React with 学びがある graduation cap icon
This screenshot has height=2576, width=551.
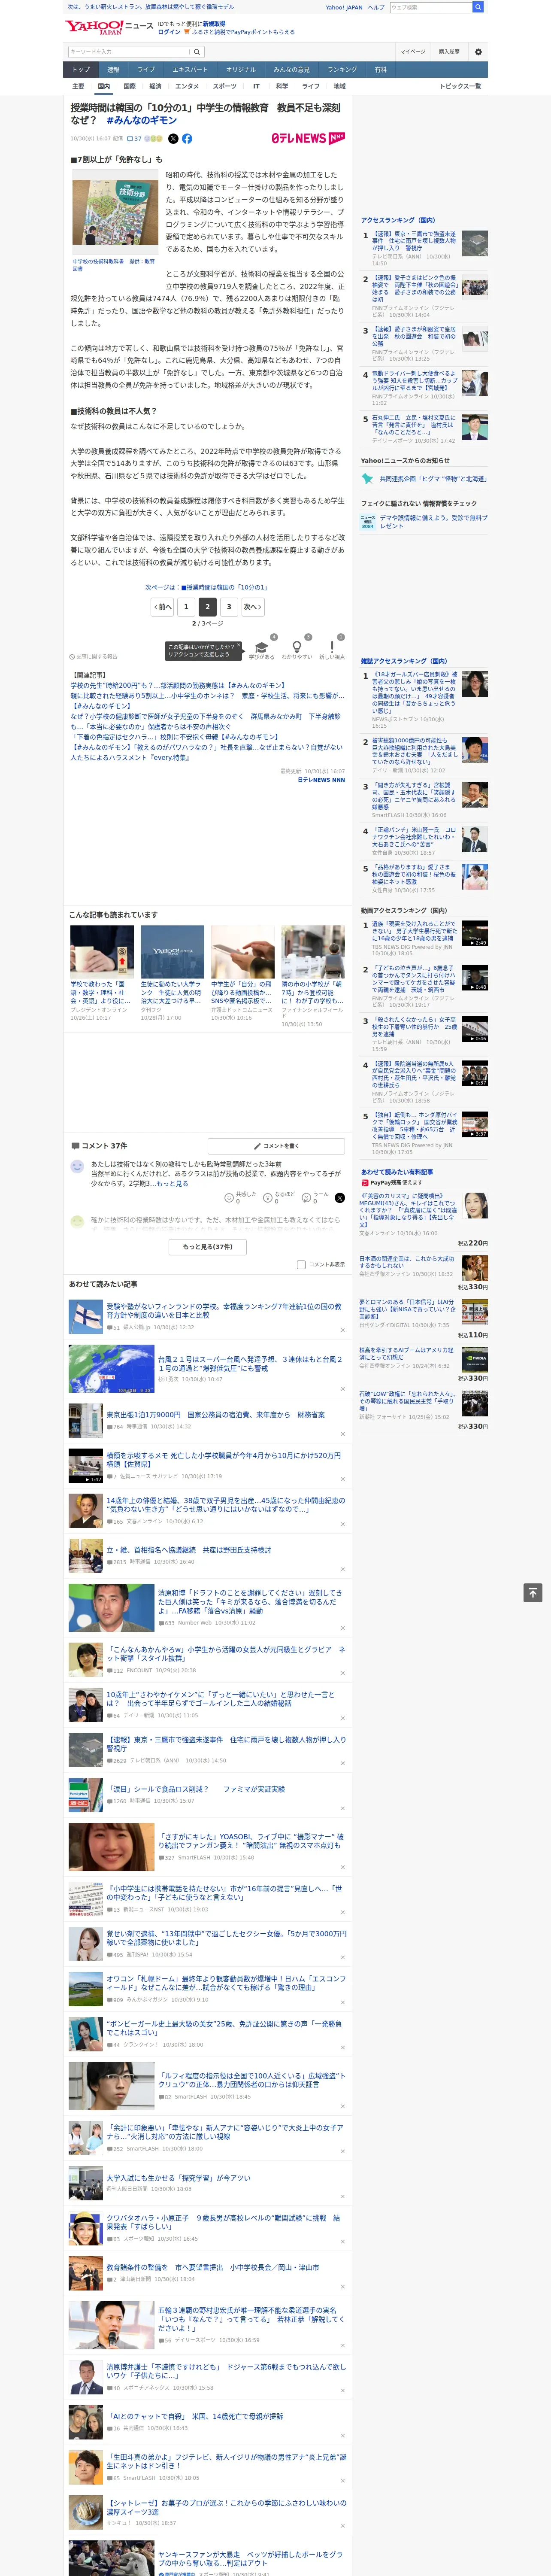[x=261, y=647]
